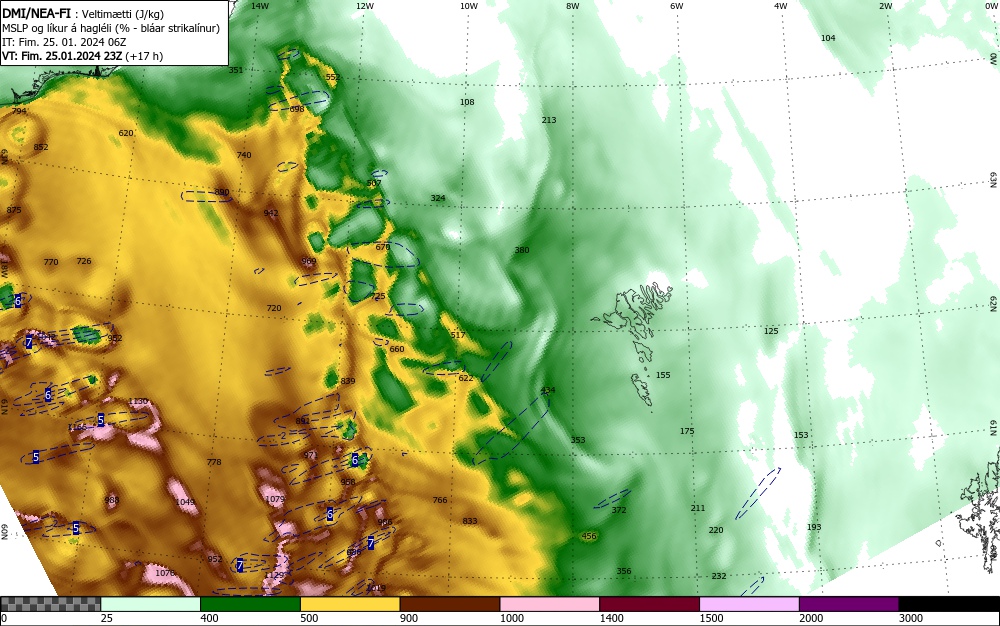The image size is (1000, 626).
Task: Click the 'DMI/NEA-FI' title text
Action: [36, 13]
